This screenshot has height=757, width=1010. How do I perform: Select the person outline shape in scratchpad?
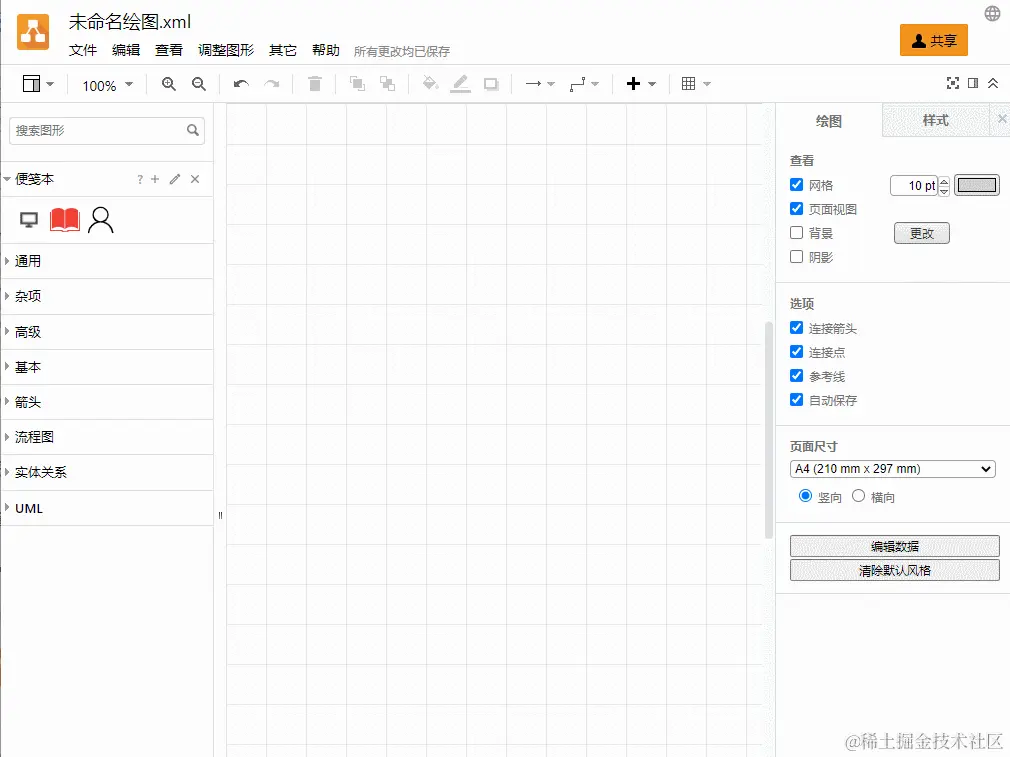point(100,220)
